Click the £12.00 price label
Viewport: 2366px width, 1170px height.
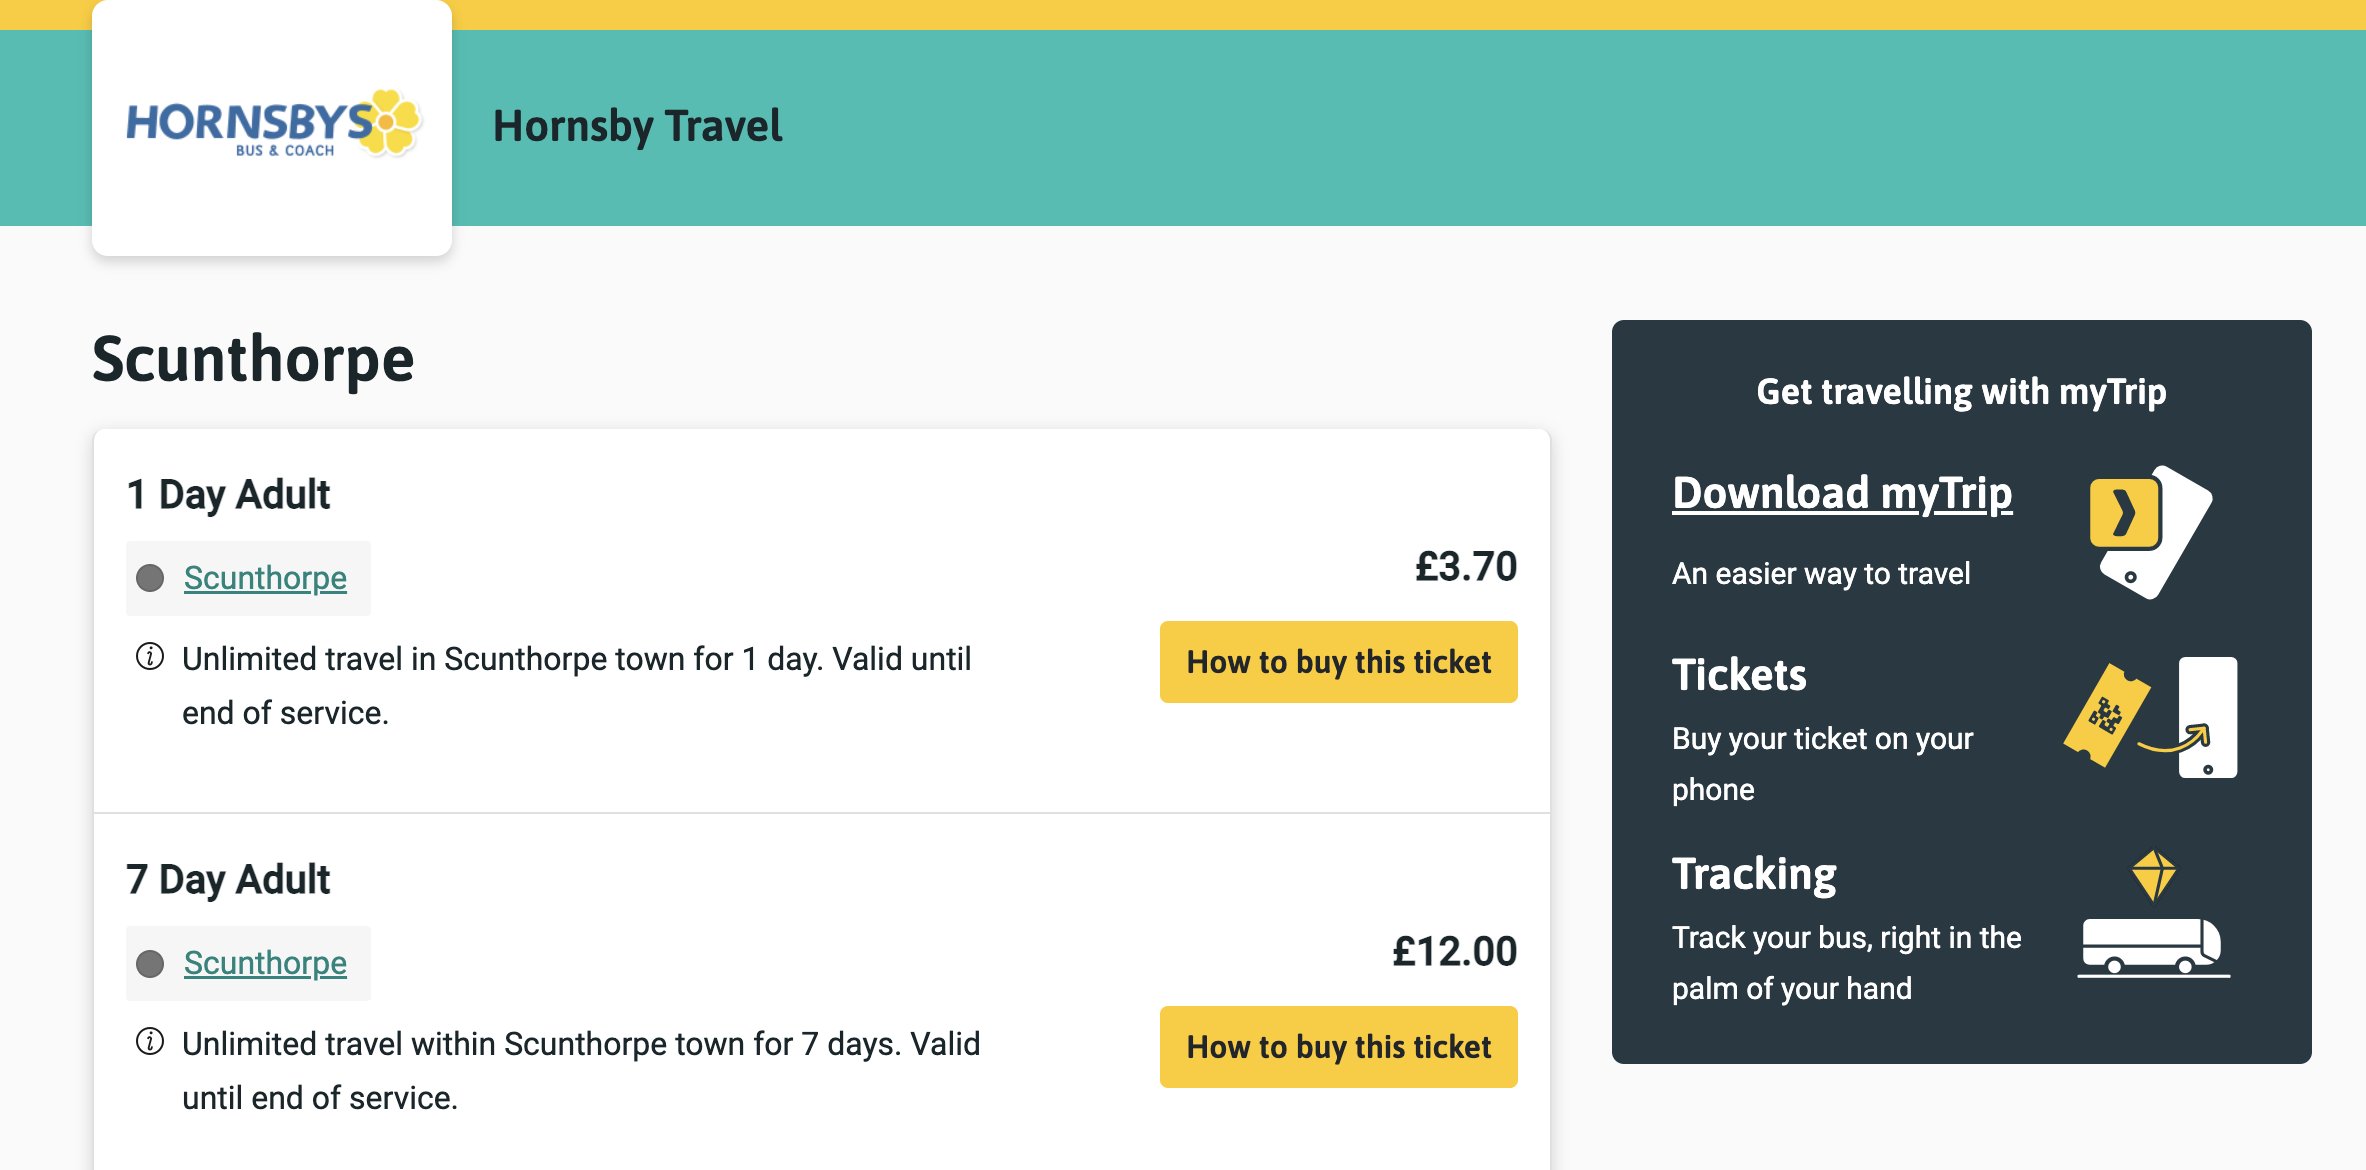coord(1455,951)
